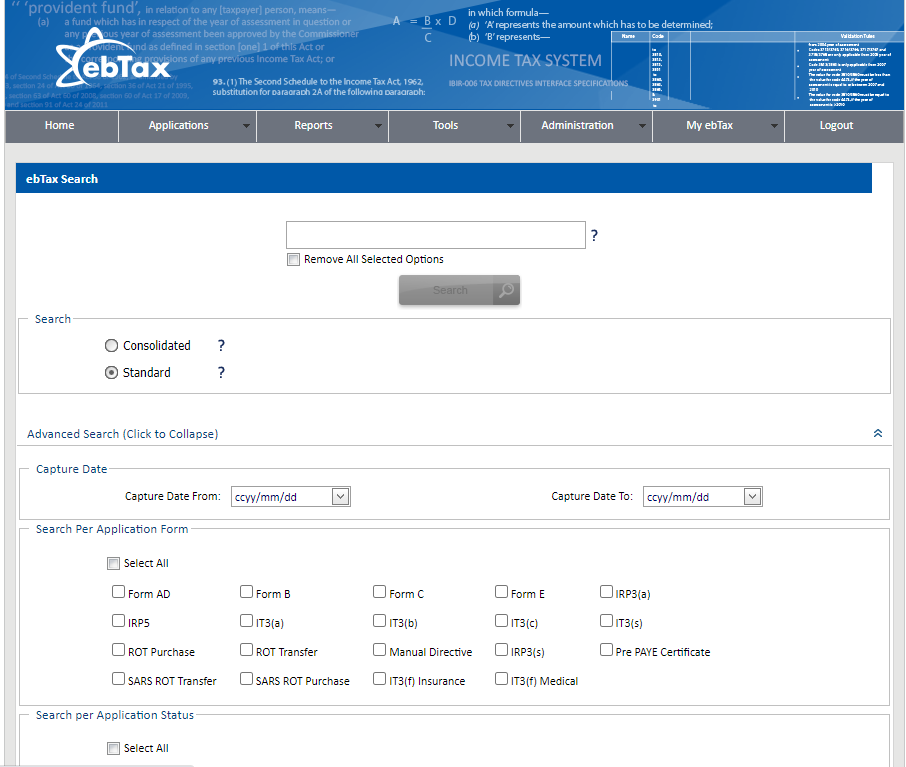Tick Remove All Selected Options checkbox
Image resolution: width=906 pixels, height=767 pixels.
coord(294,260)
